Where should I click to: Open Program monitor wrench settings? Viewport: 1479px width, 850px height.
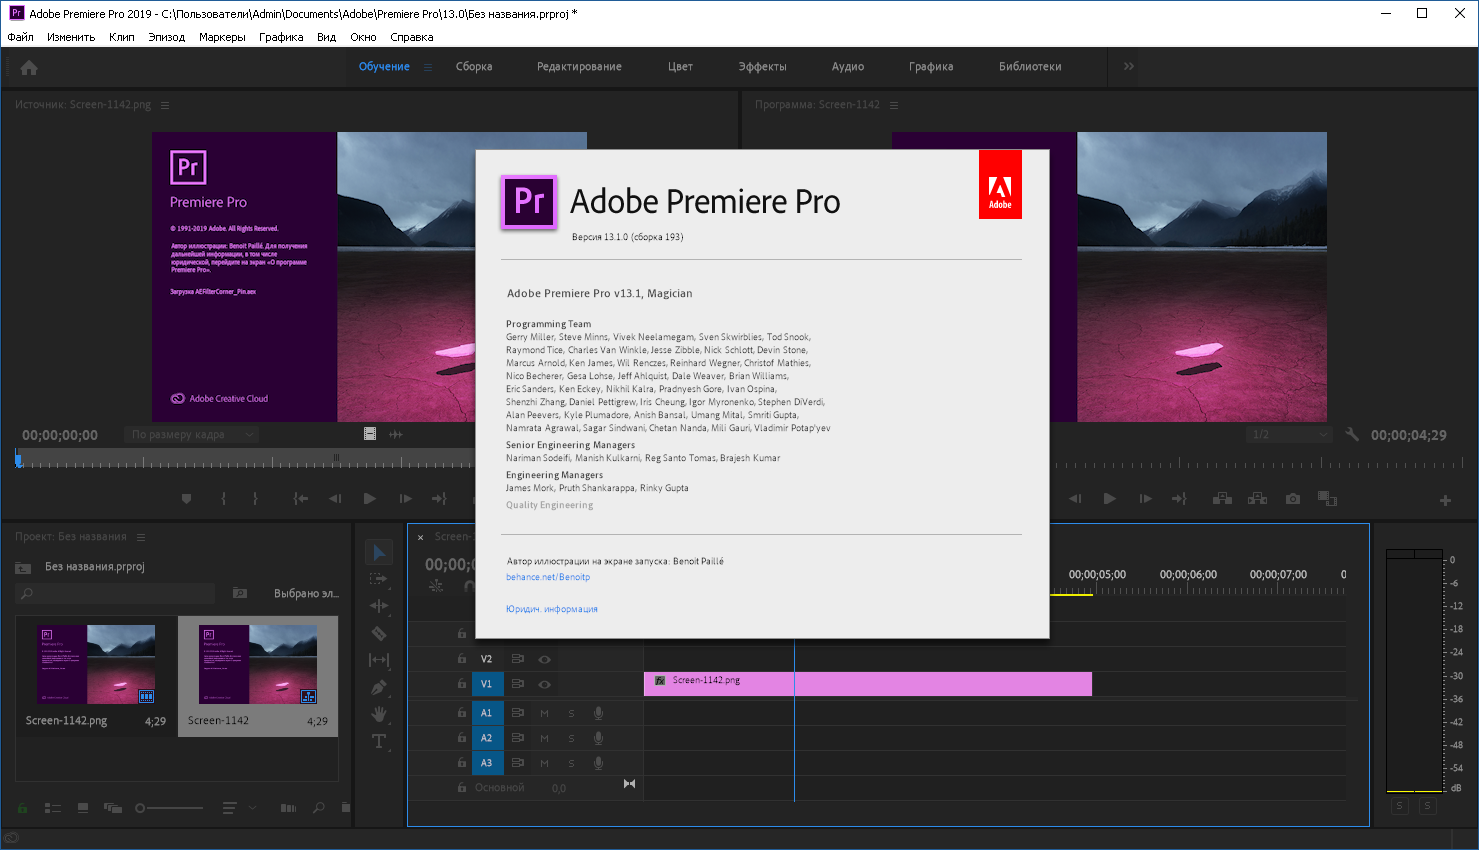[x=1352, y=435]
